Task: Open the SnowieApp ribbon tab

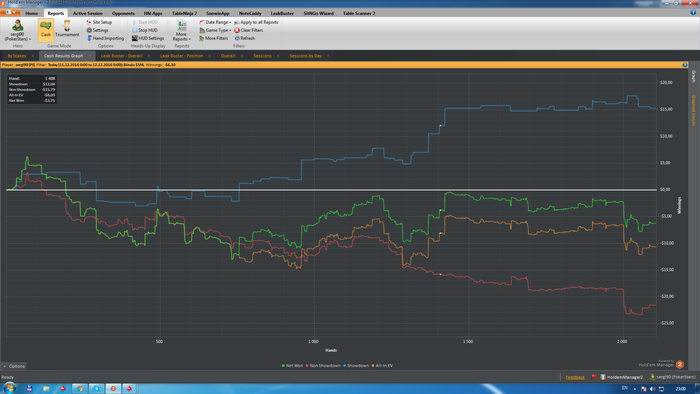Action: coord(217,13)
